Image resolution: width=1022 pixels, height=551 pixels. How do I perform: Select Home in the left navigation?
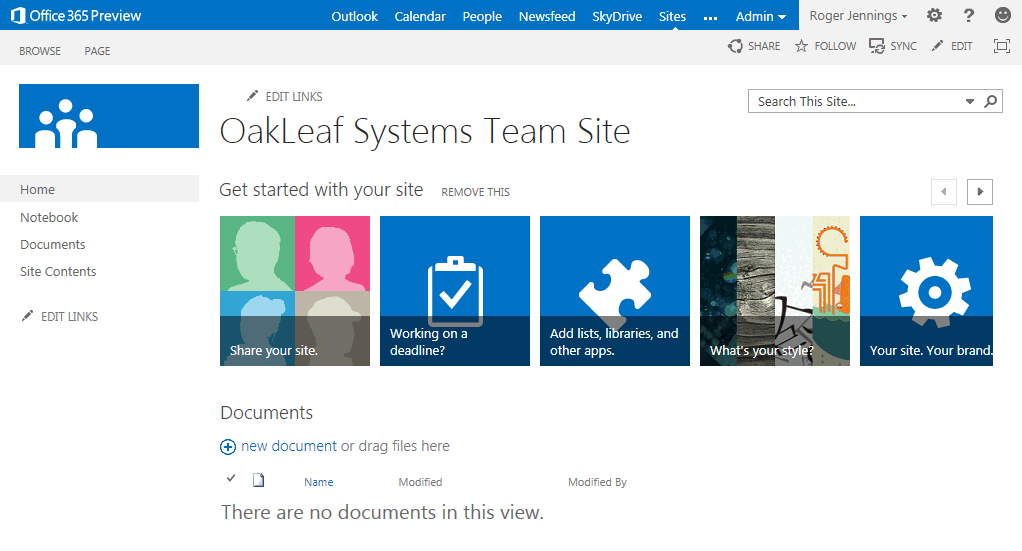99,189
